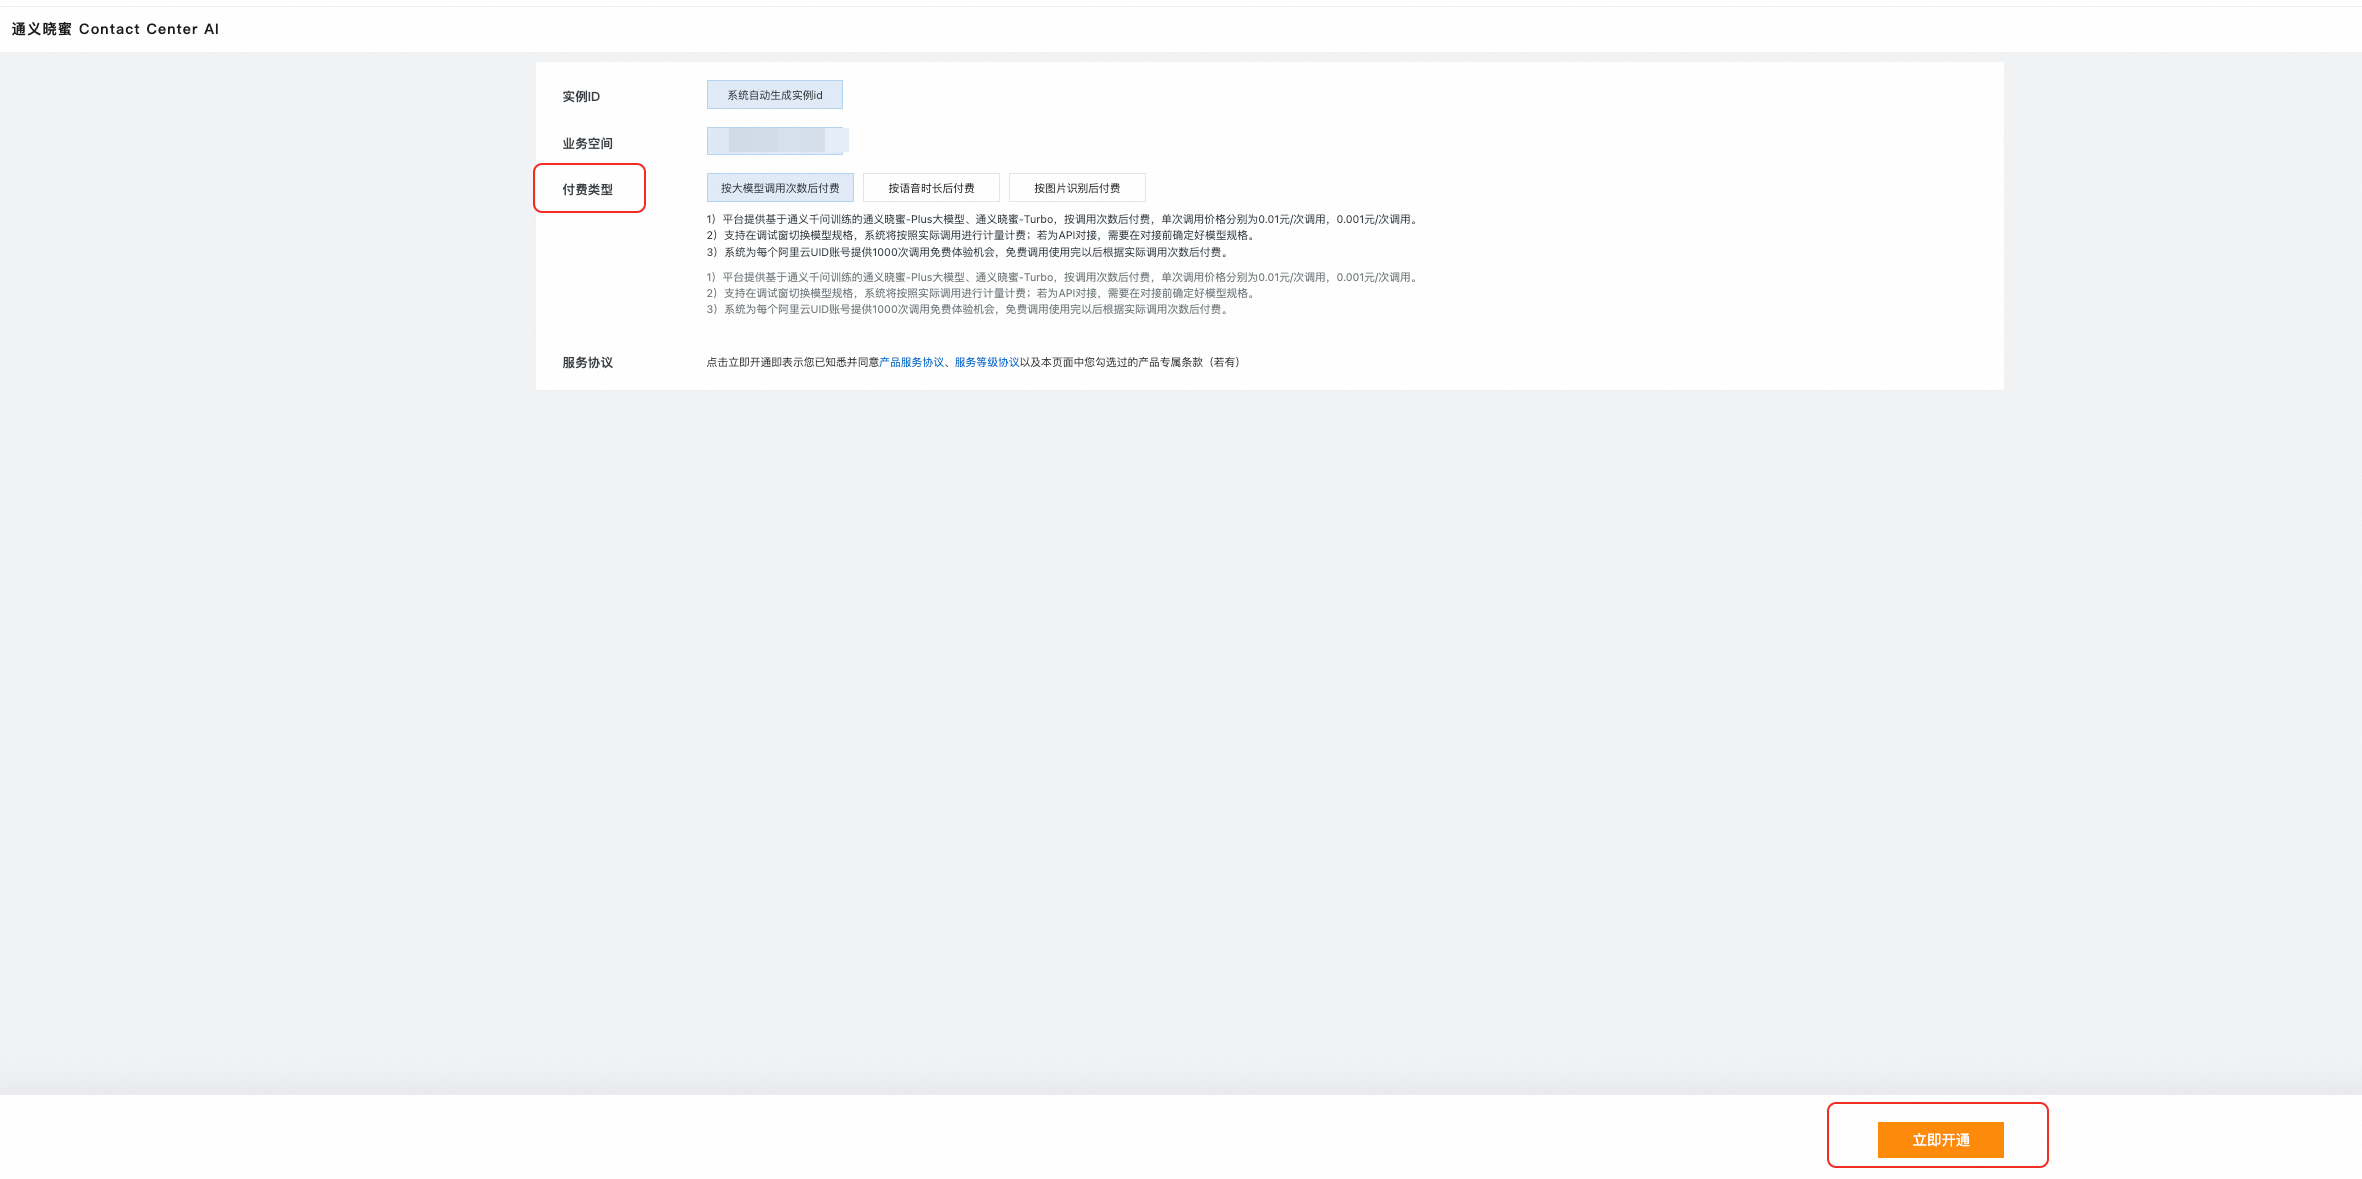Click the highlighted 付费类型 label

point(587,190)
